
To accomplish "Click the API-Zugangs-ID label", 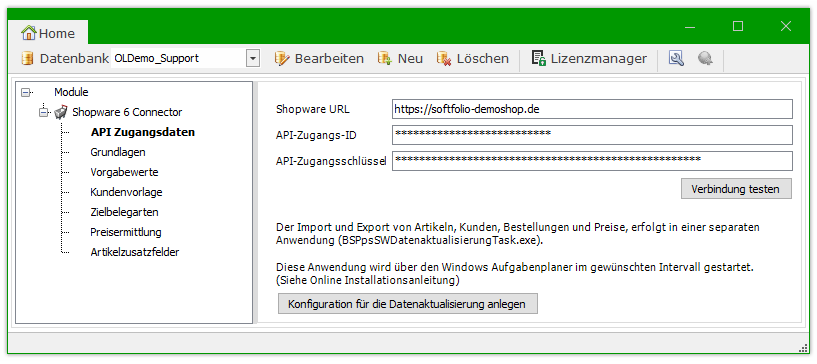I will pyautogui.click(x=316, y=135).
